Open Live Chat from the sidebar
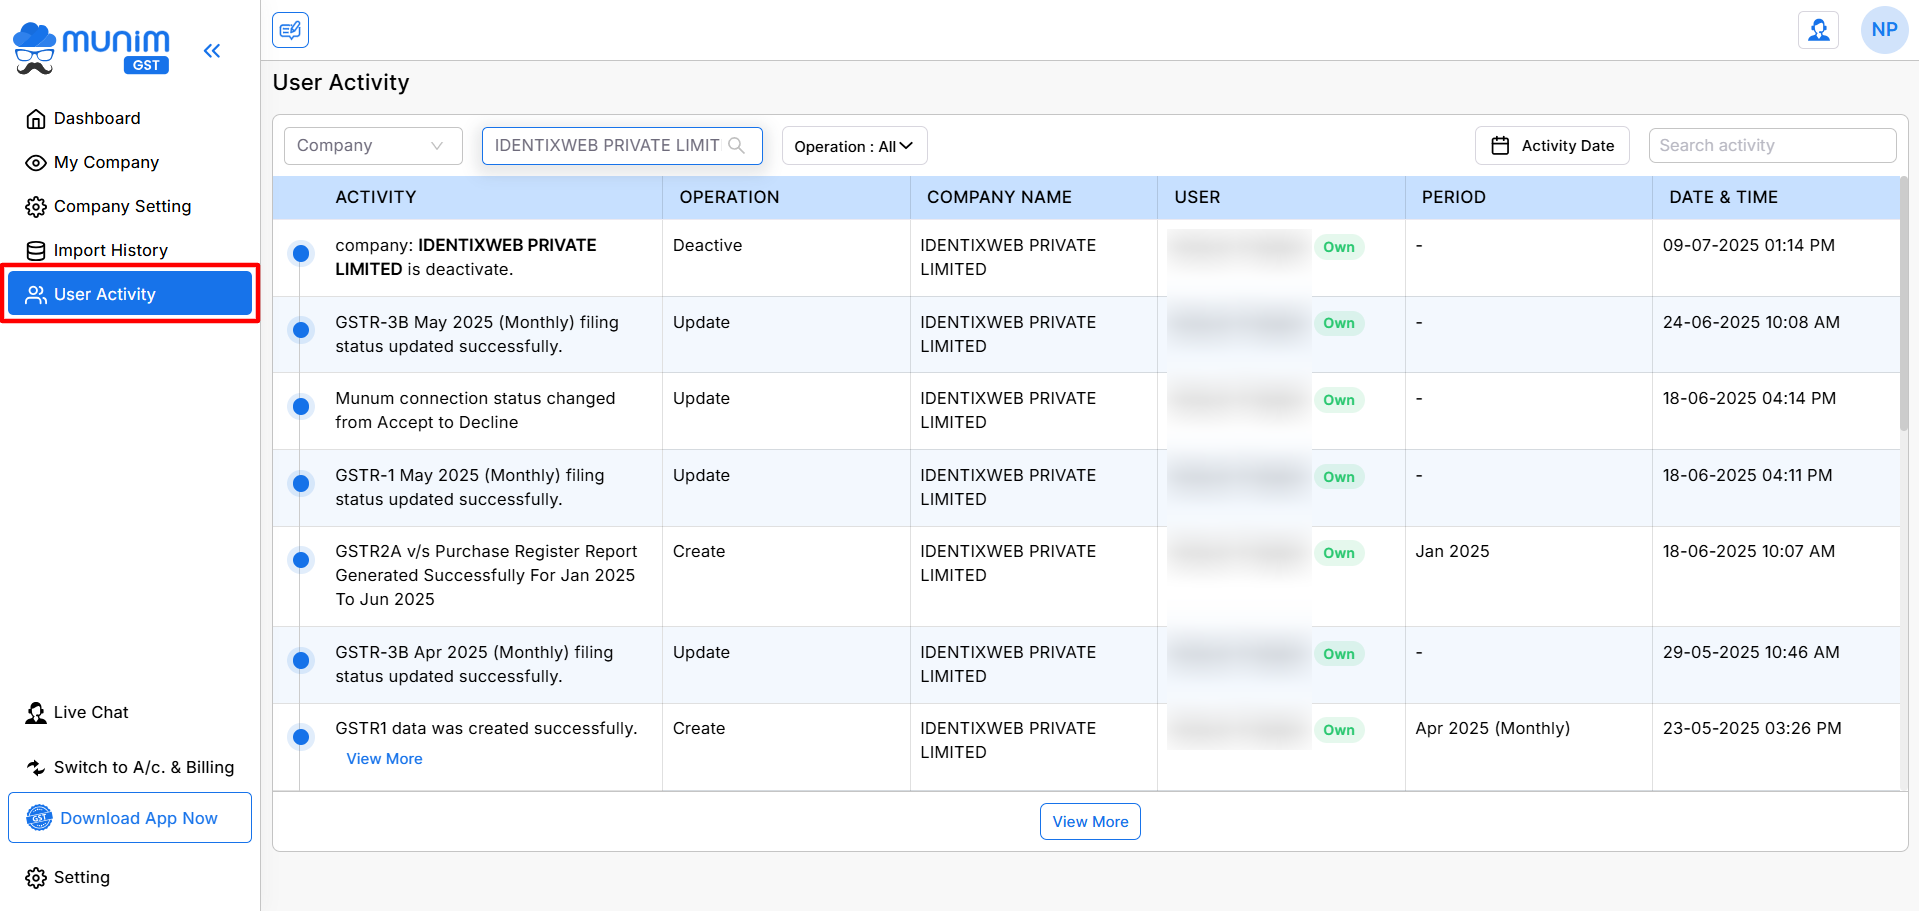The image size is (1919, 911). [x=130, y=713]
